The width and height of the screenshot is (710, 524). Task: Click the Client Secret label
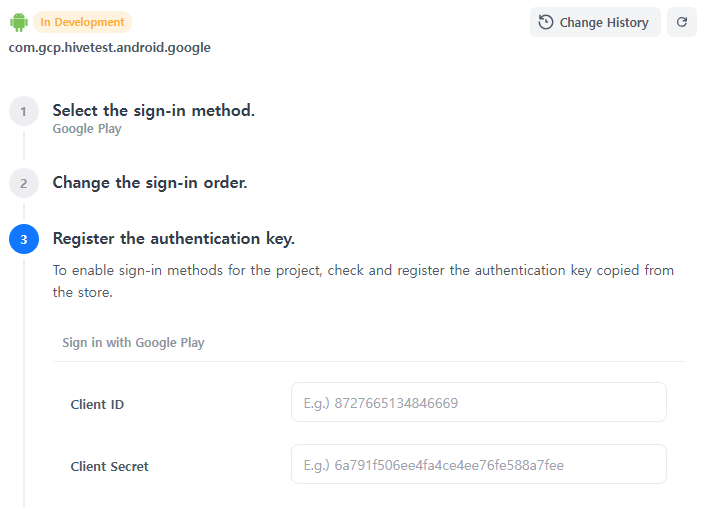(x=109, y=466)
